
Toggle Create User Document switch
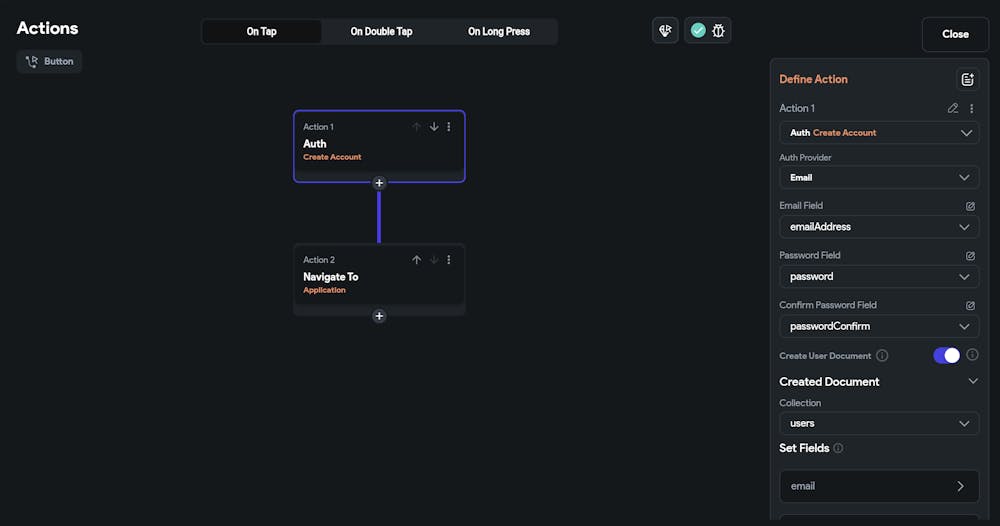tap(946, 356)
